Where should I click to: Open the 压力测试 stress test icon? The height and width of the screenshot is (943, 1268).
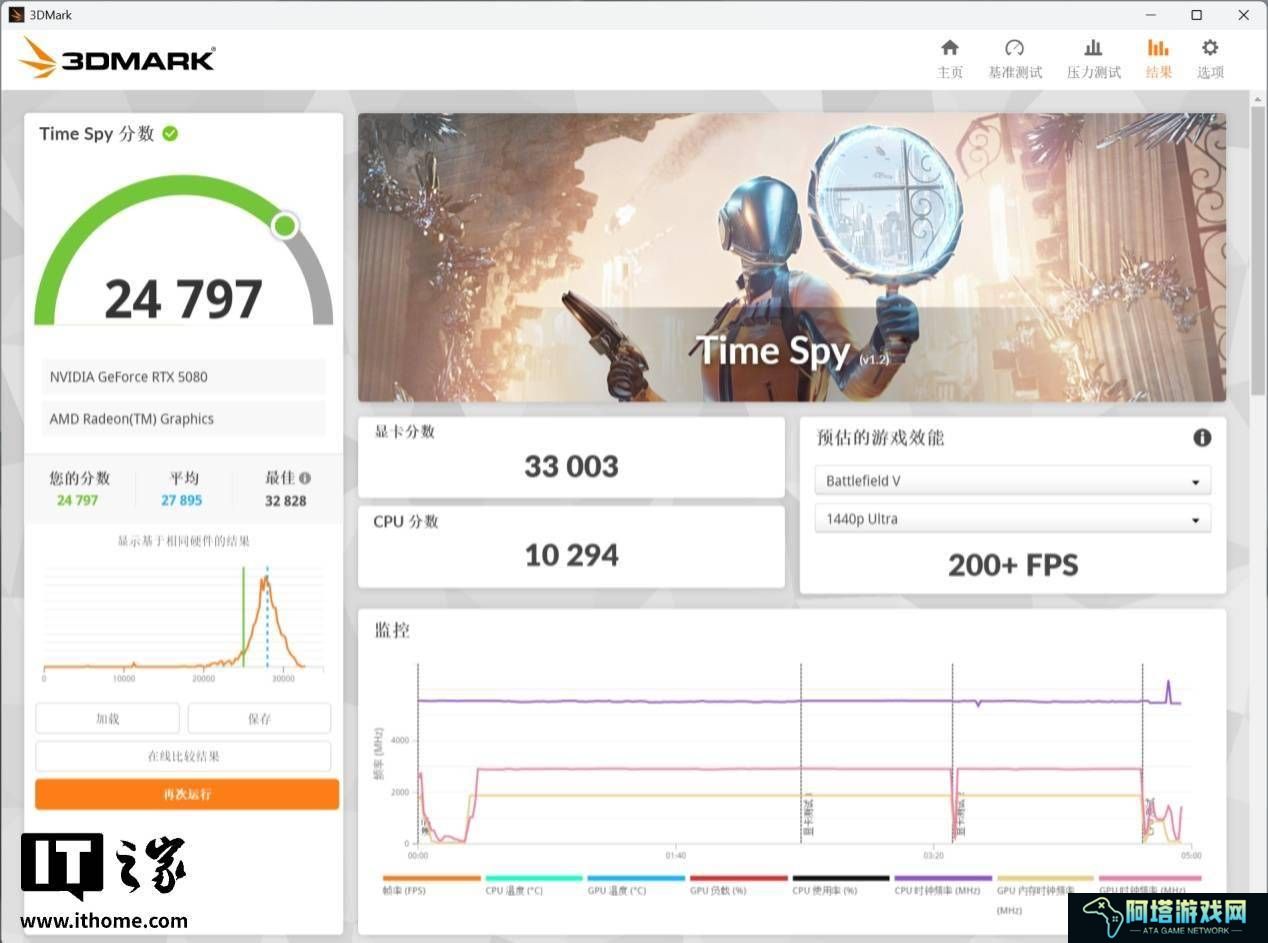click(1093, 48)
